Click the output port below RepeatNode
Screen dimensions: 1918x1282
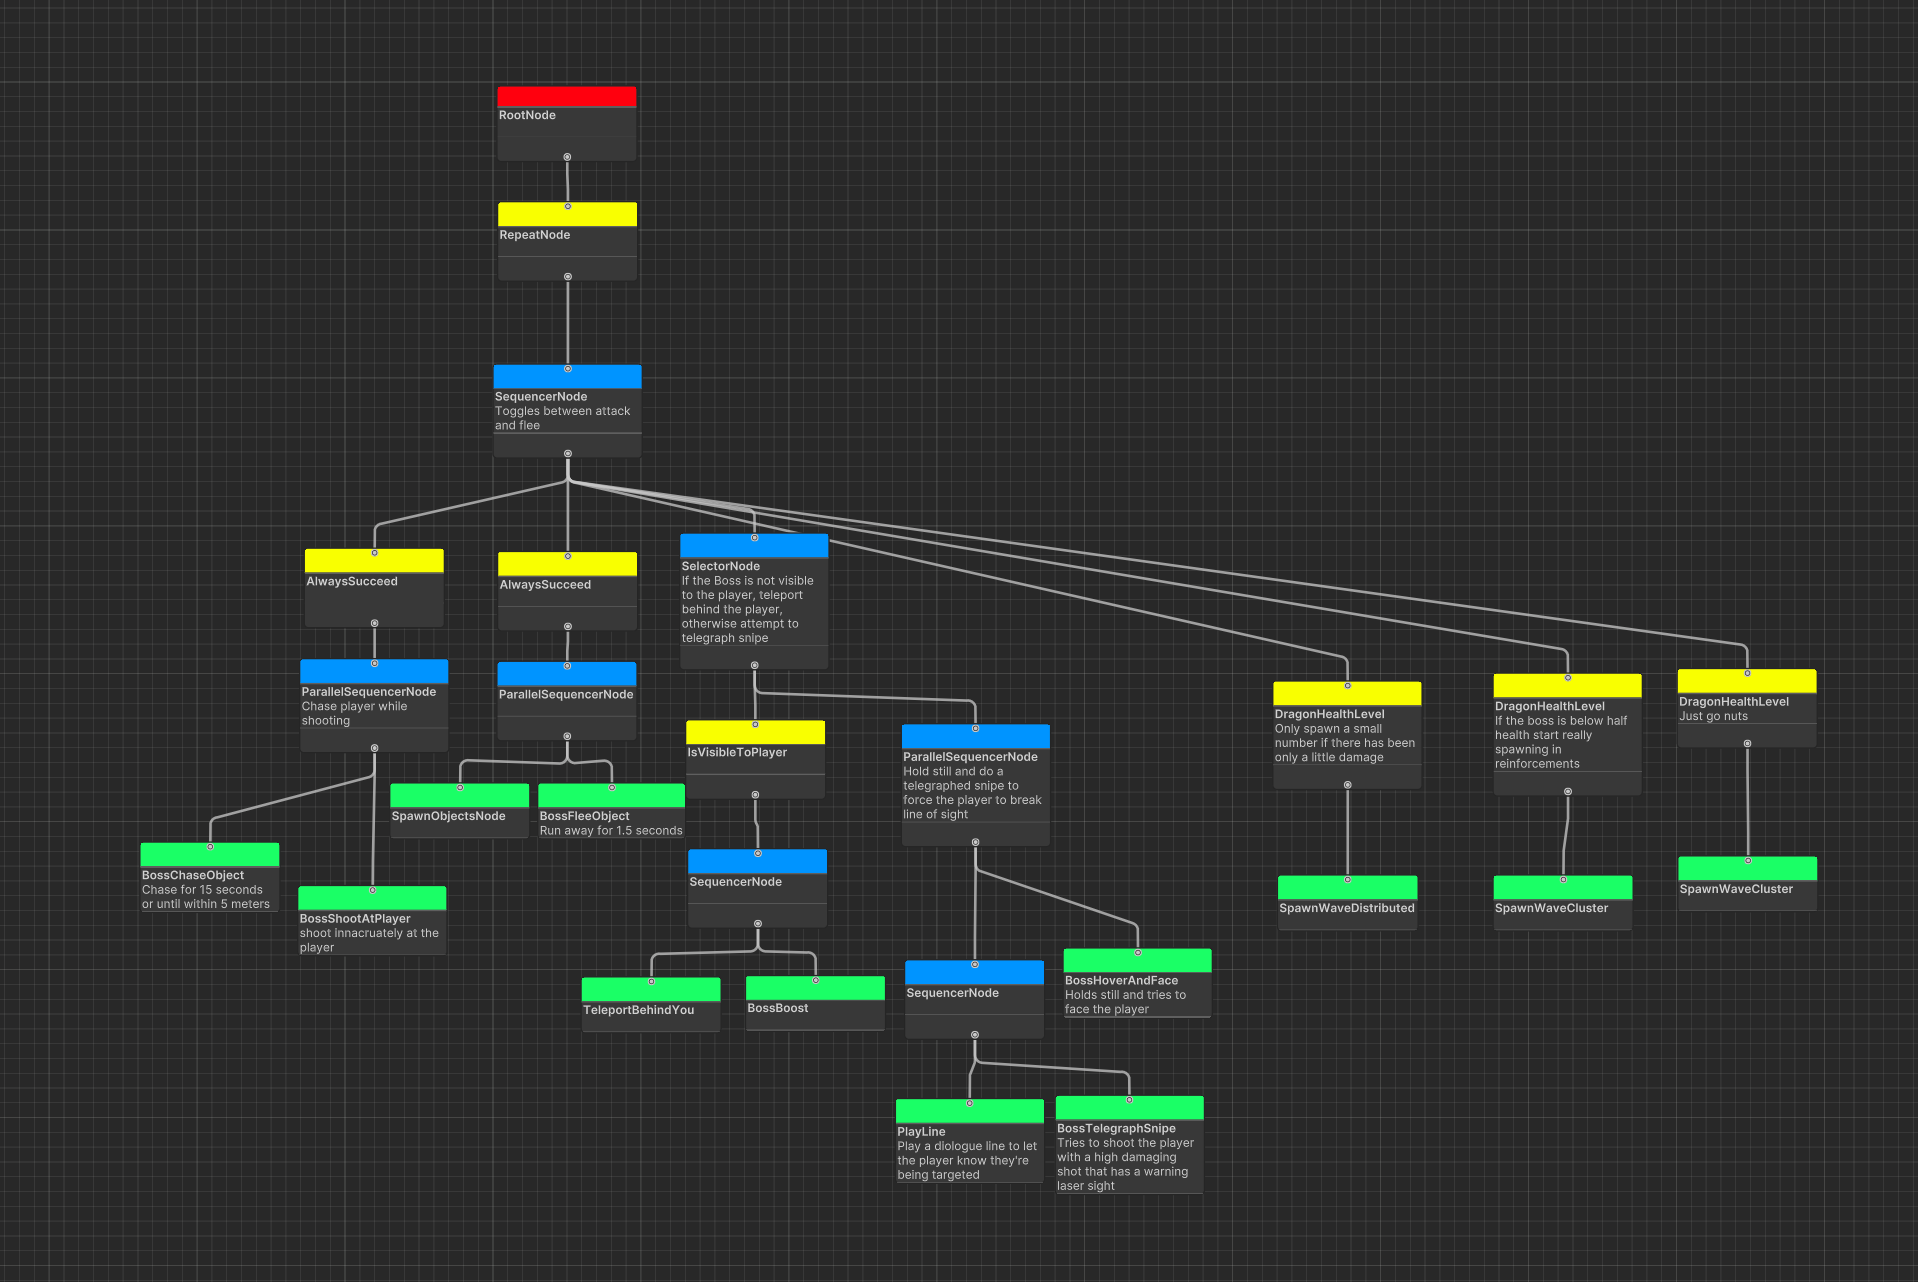(x=568, y=277)
